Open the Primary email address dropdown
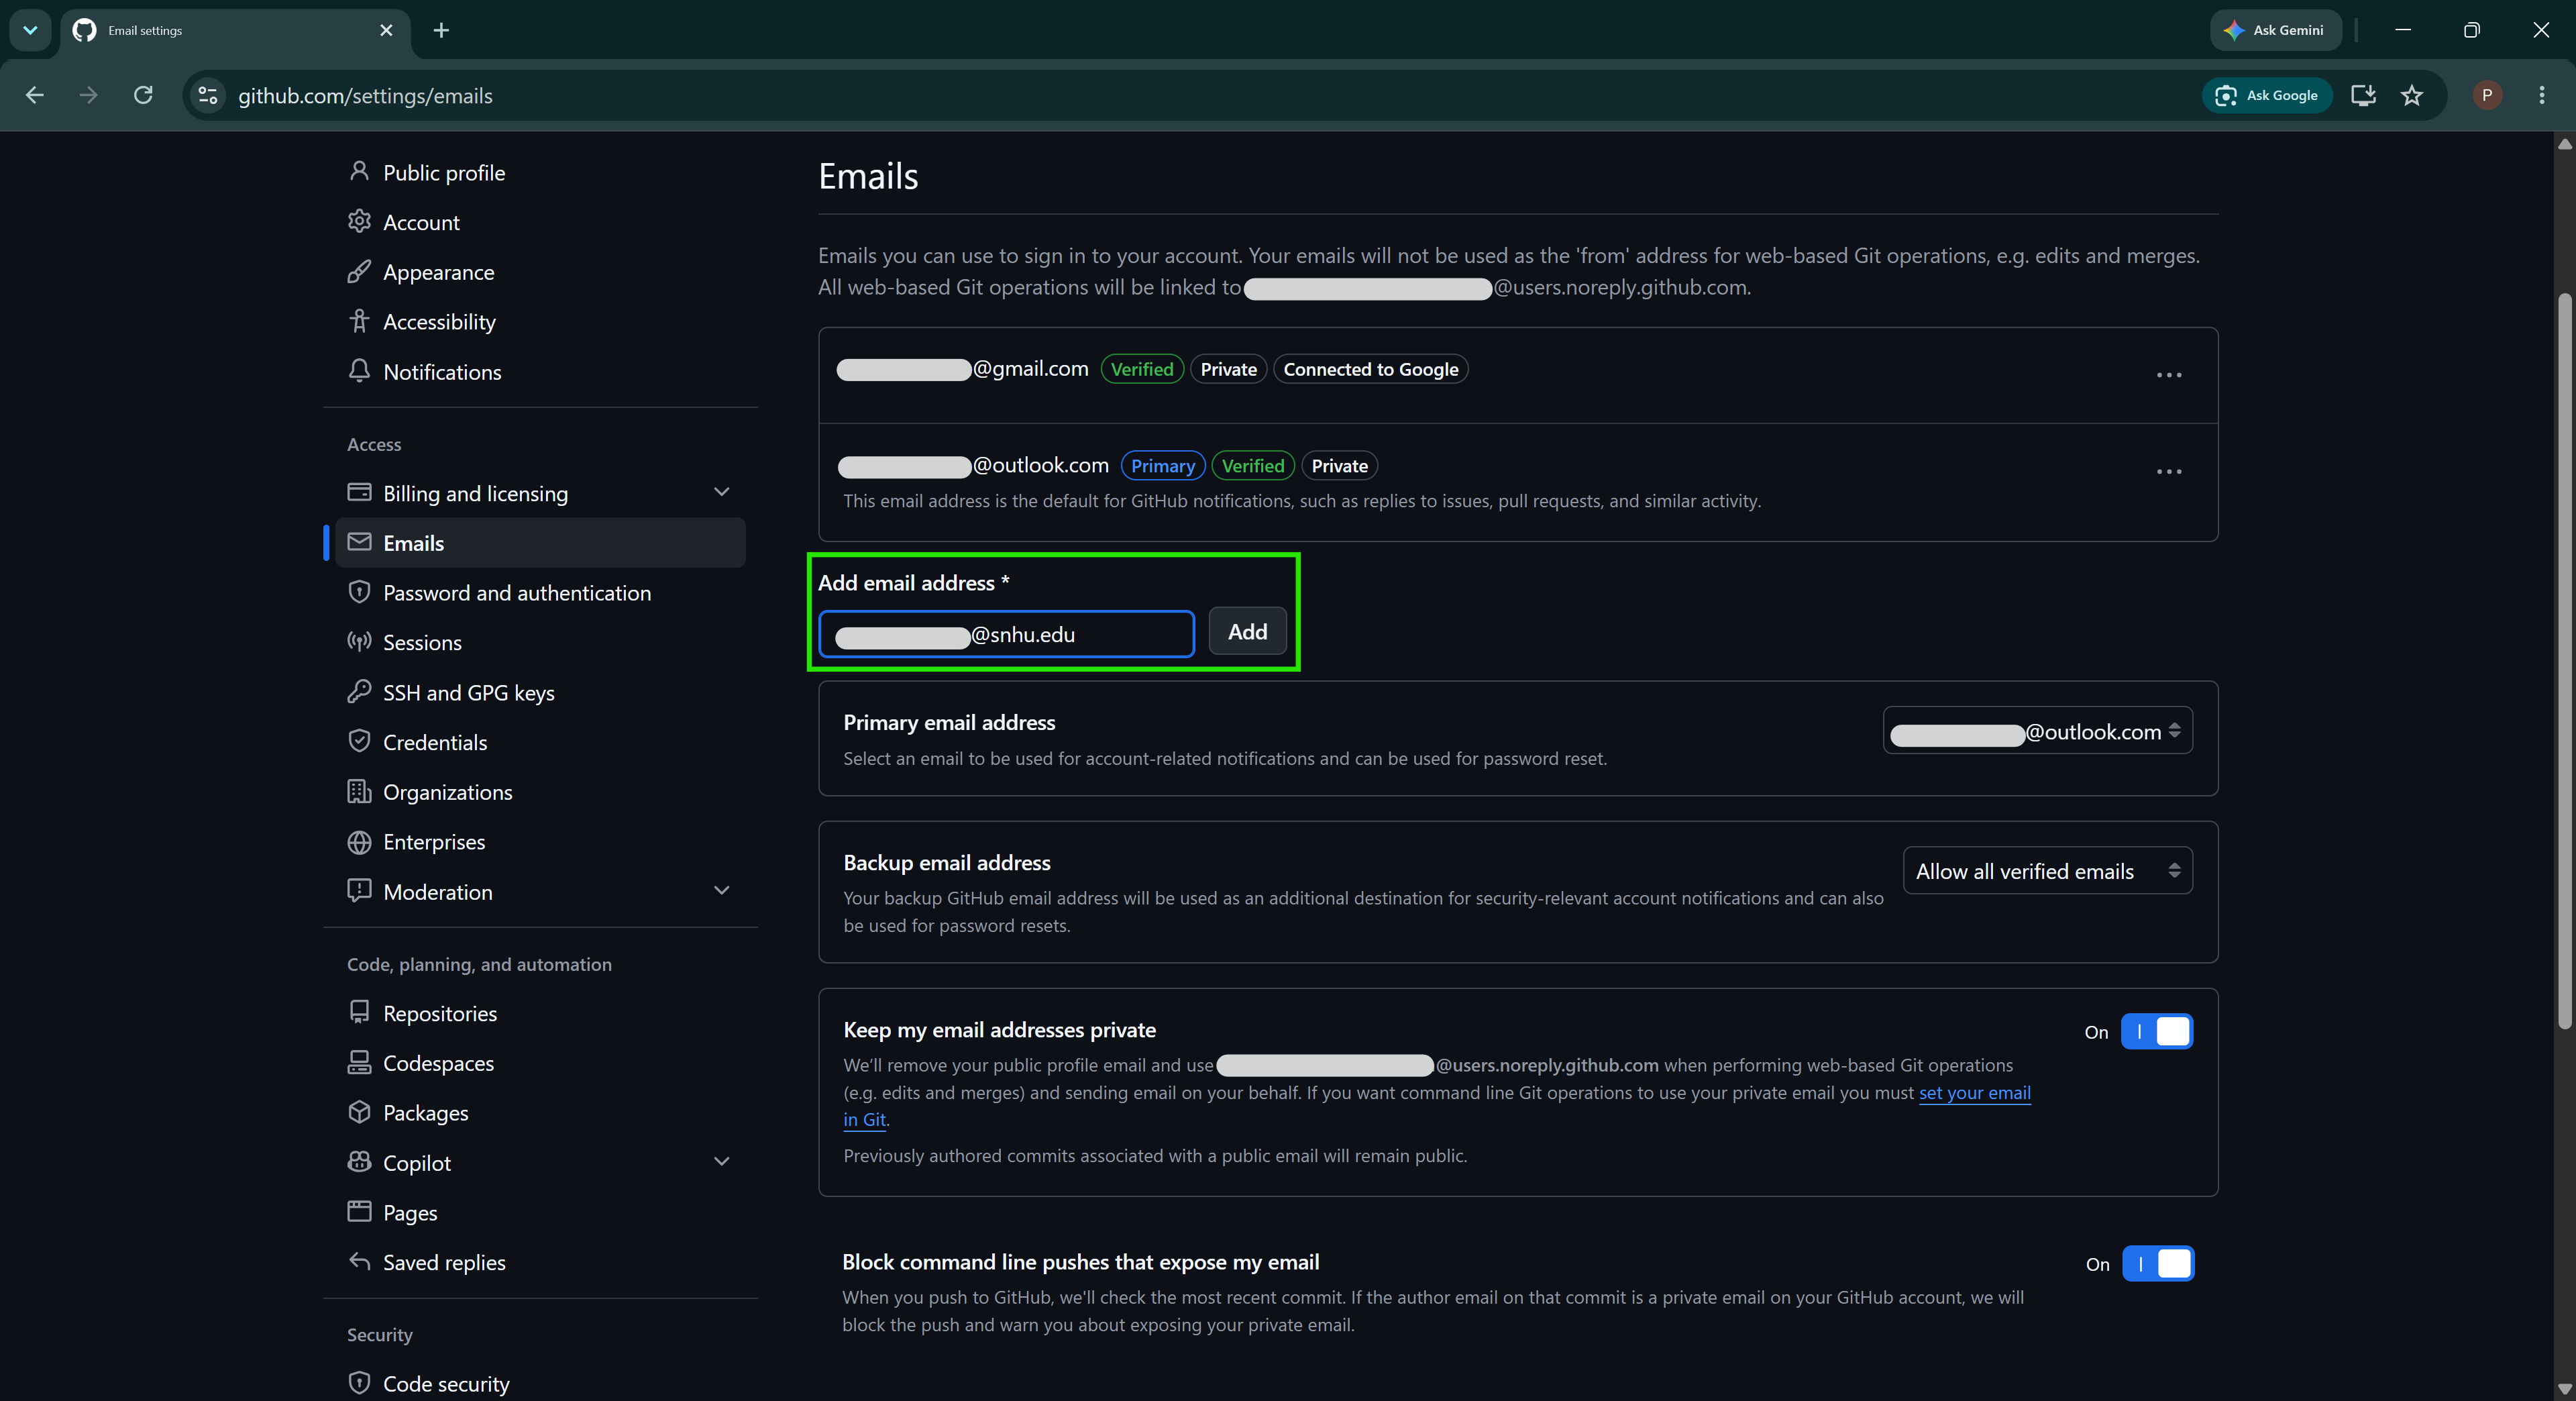This screenshot has width=2576, height=1401. (x=2037, y=731)
